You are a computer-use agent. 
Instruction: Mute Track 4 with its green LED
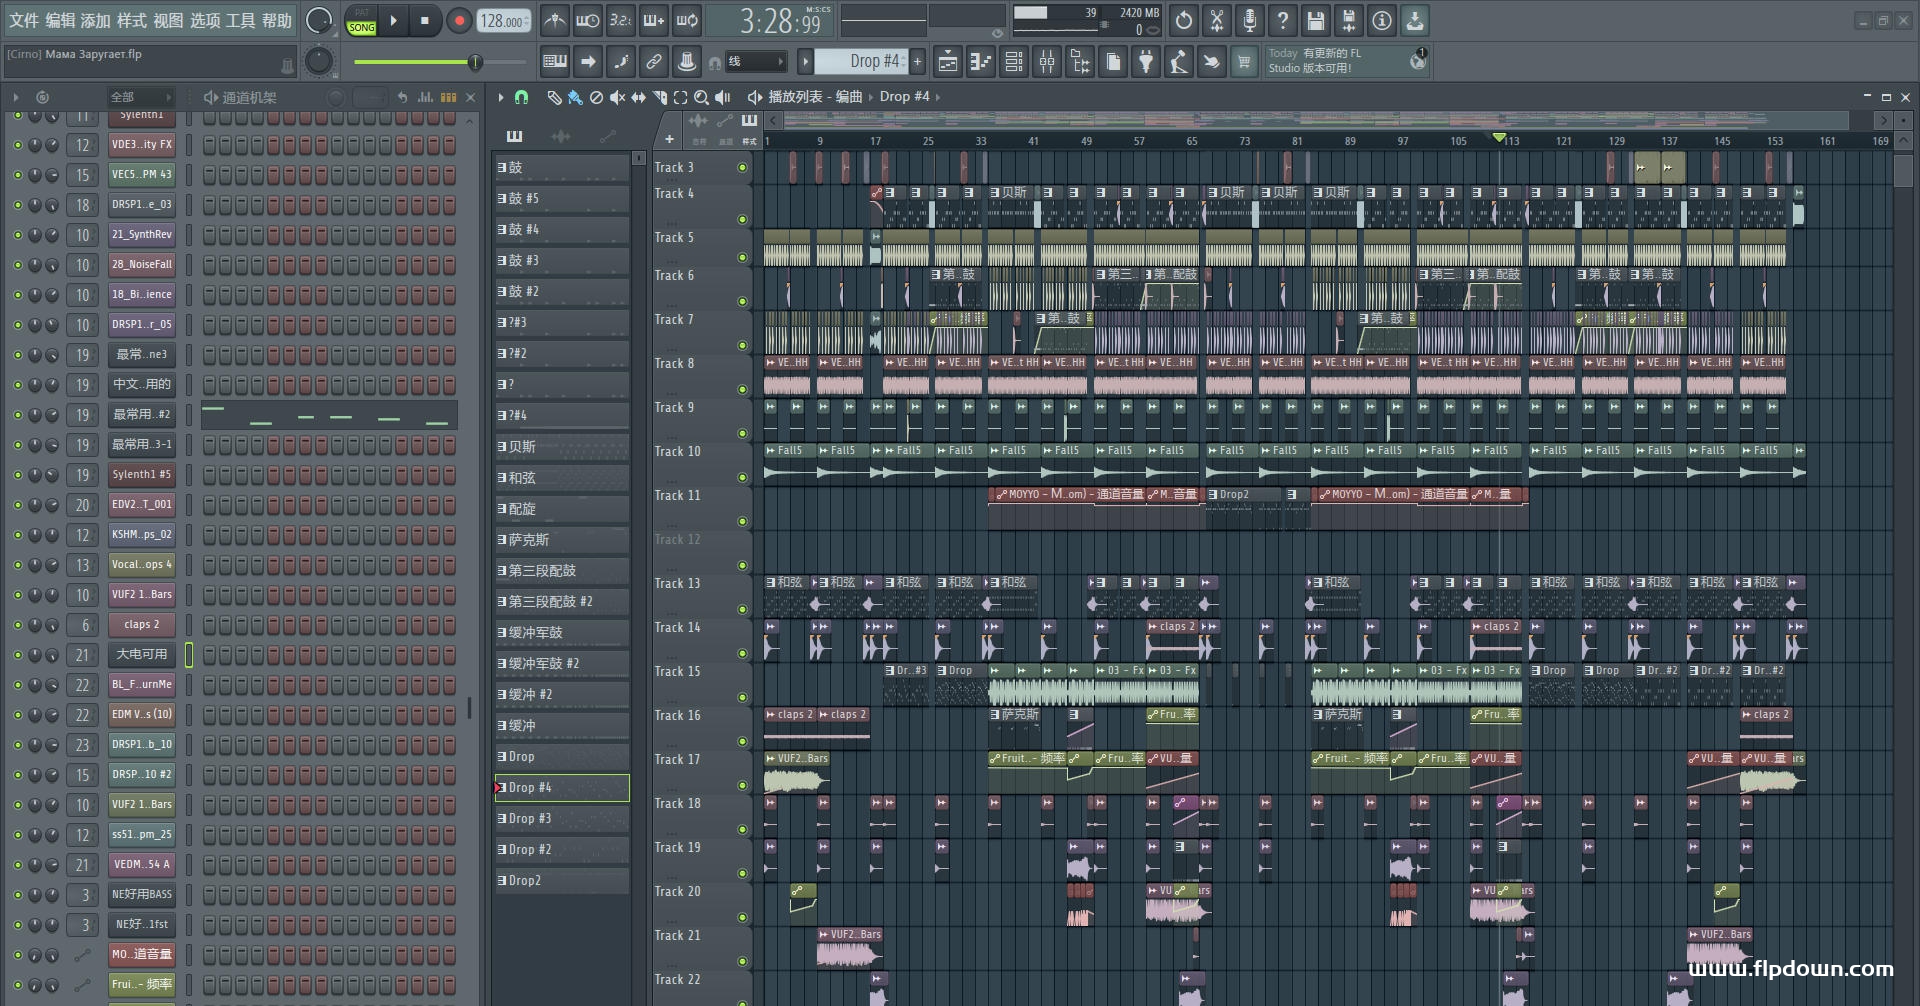click(742, 219)
